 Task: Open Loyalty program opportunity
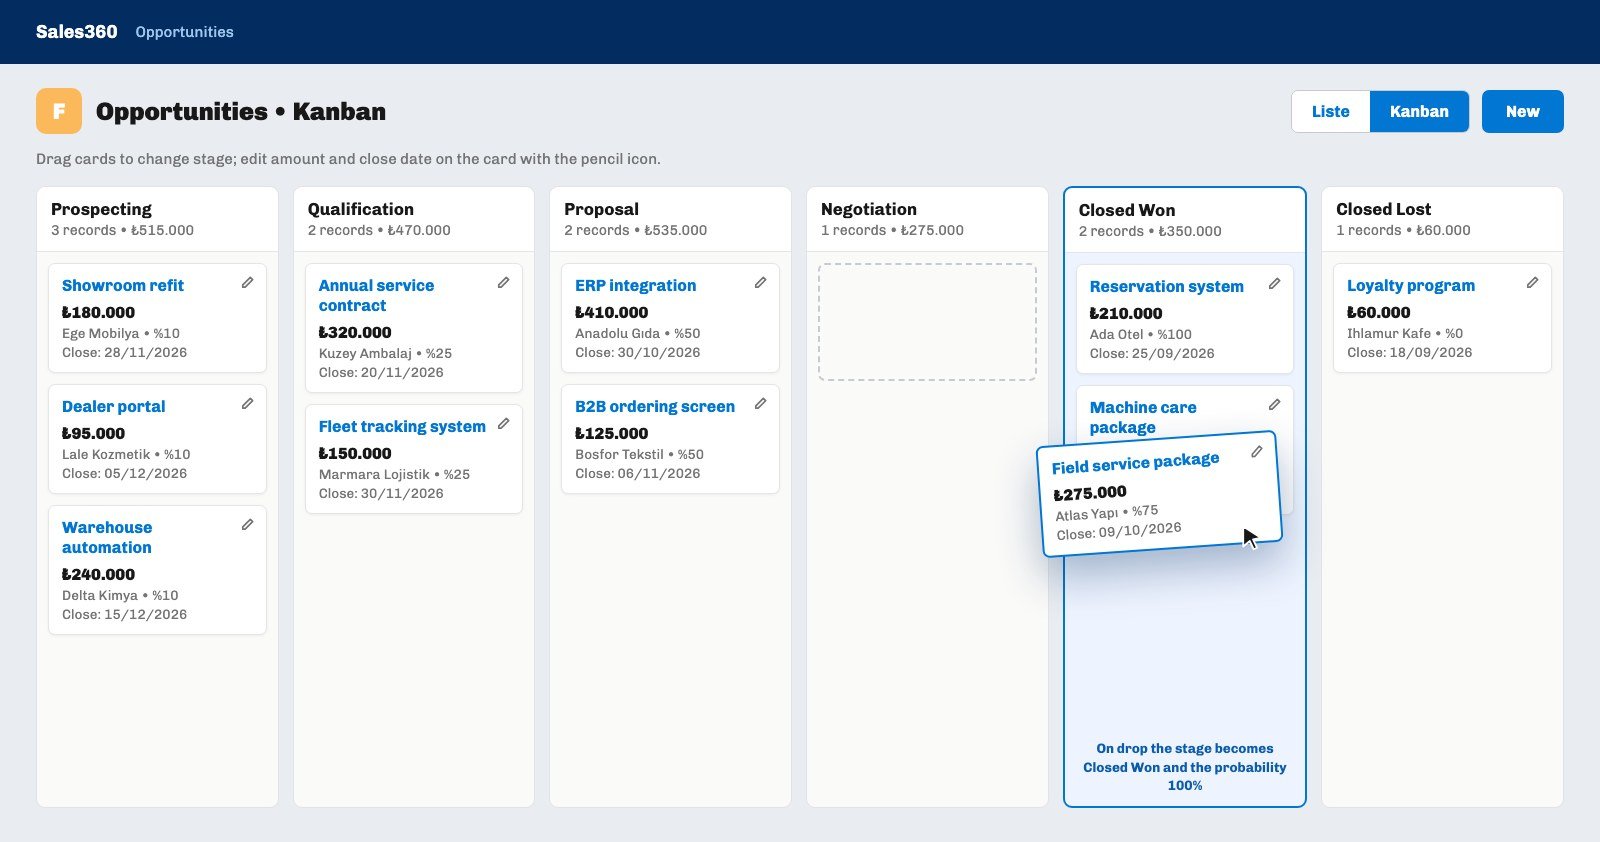[1411, 285]
